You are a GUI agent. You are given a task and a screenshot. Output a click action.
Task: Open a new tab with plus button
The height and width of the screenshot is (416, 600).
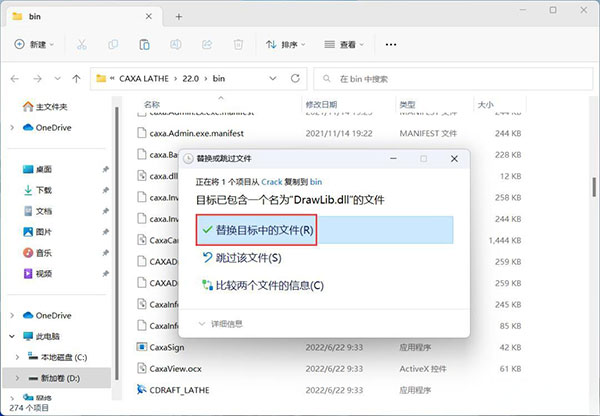pyautogui.click(x=179, y=16)
